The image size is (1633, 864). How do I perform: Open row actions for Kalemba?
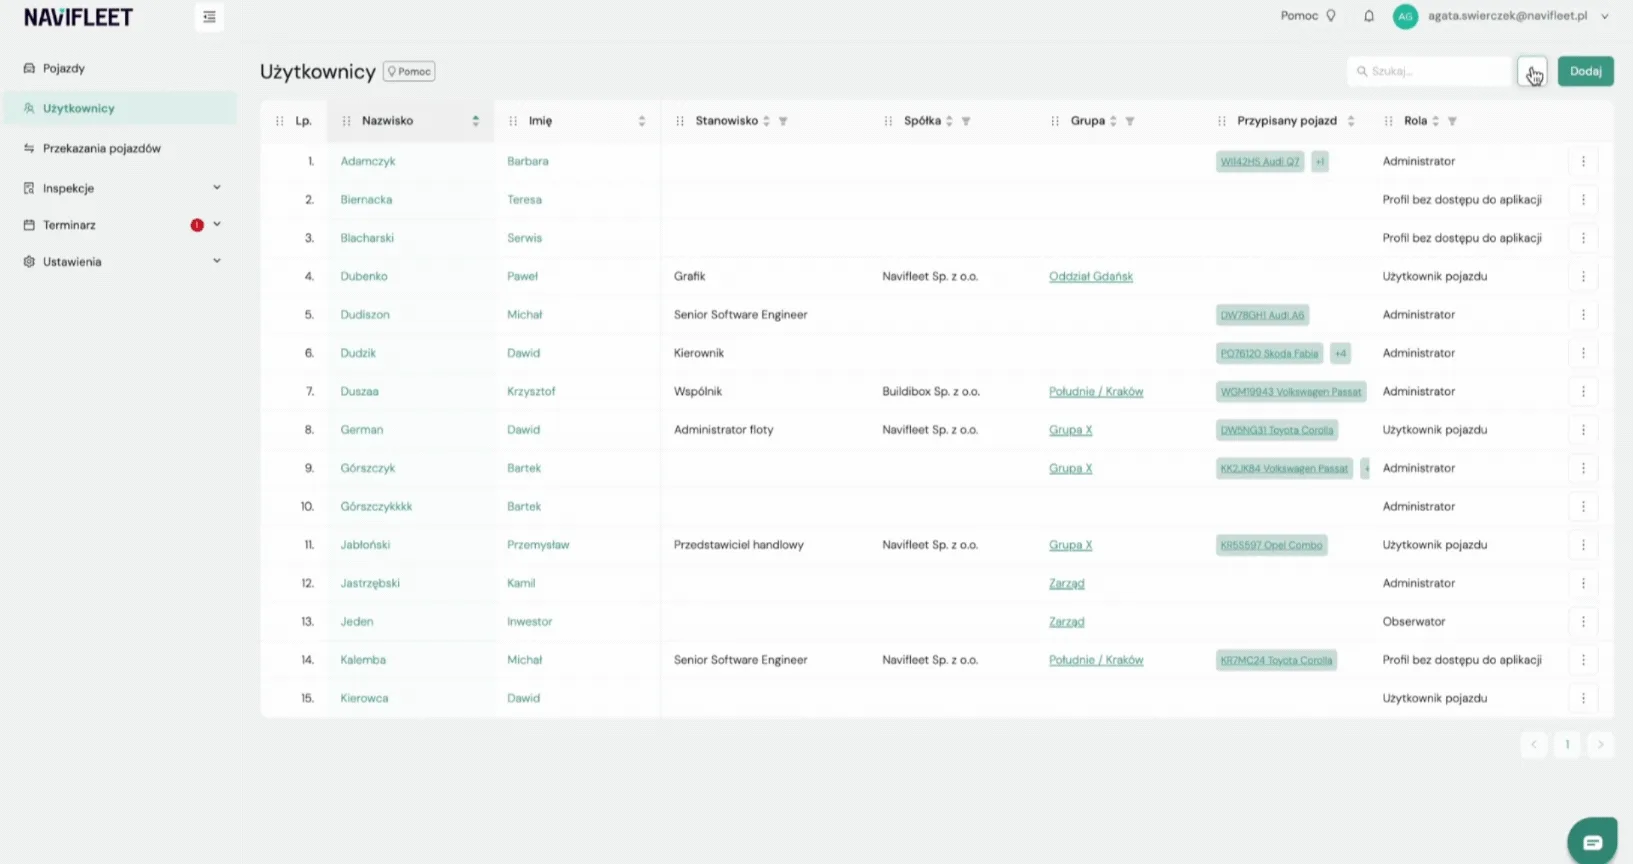[1583, 660]
